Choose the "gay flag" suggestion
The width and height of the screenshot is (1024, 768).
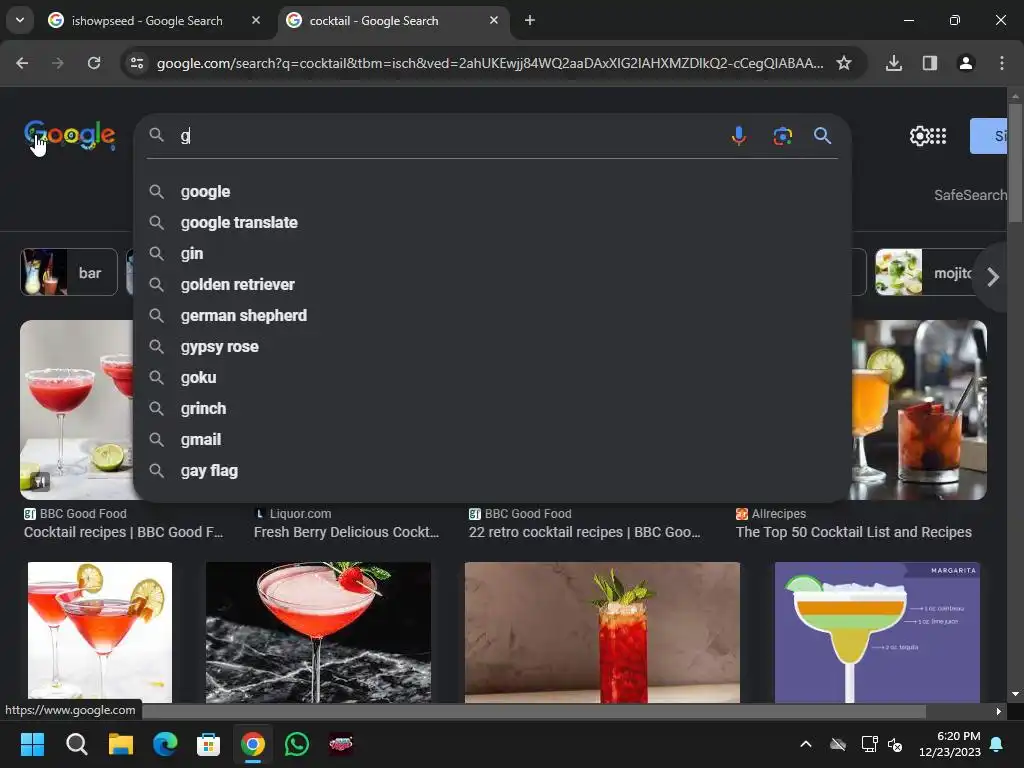click(x=492, y=471)
